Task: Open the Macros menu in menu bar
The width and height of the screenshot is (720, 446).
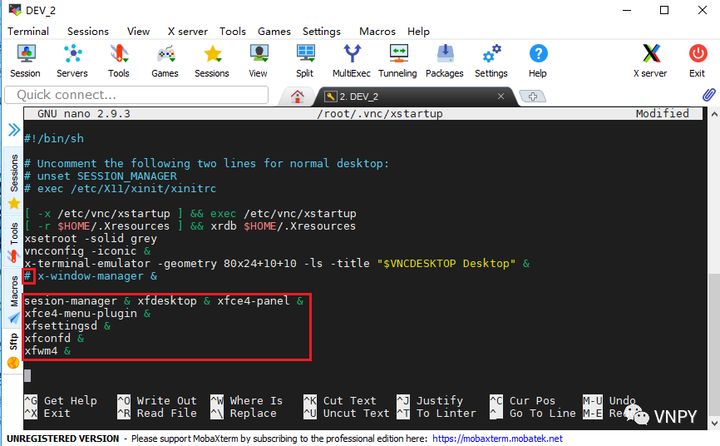Action: point(377,31)
